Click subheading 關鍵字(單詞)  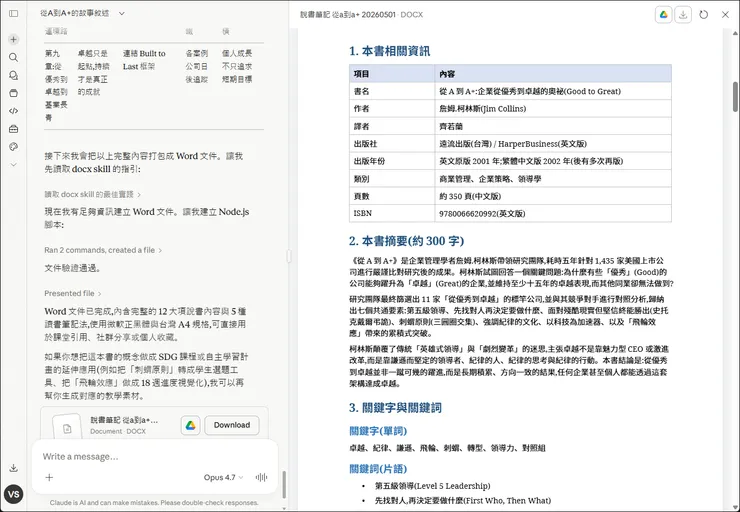pyautogui.click(x=378, y=431)
